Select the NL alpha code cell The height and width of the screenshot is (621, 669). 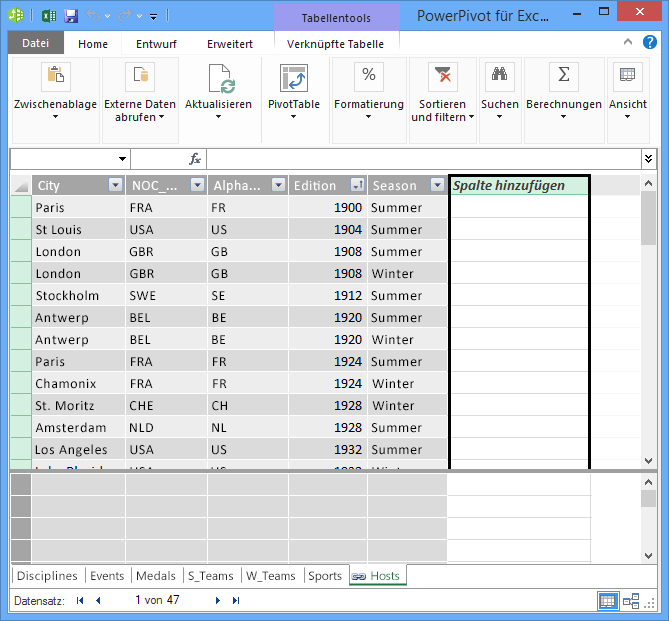tap(248, 427)
